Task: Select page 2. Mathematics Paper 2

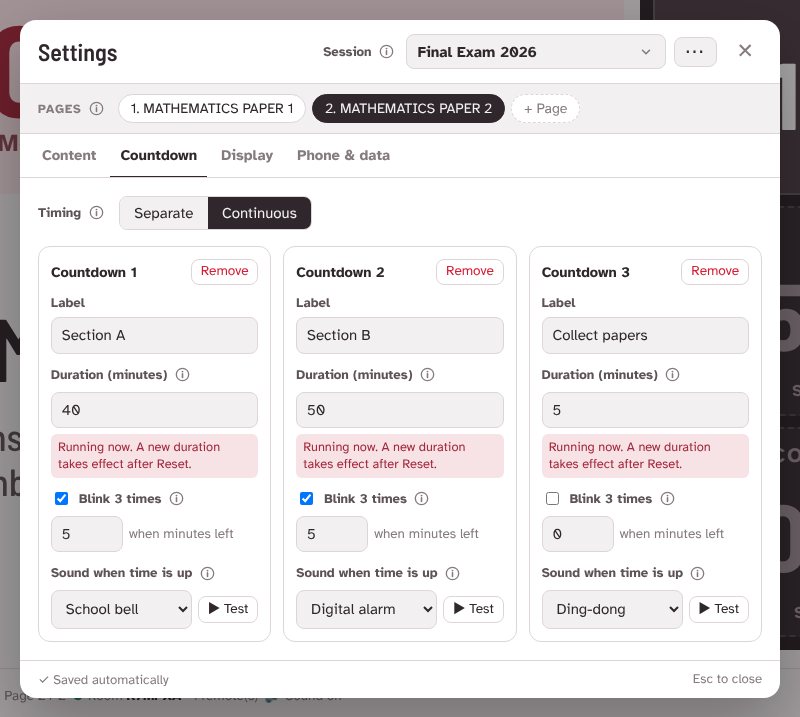Action: pyautogui.click(x=408, y=109)
